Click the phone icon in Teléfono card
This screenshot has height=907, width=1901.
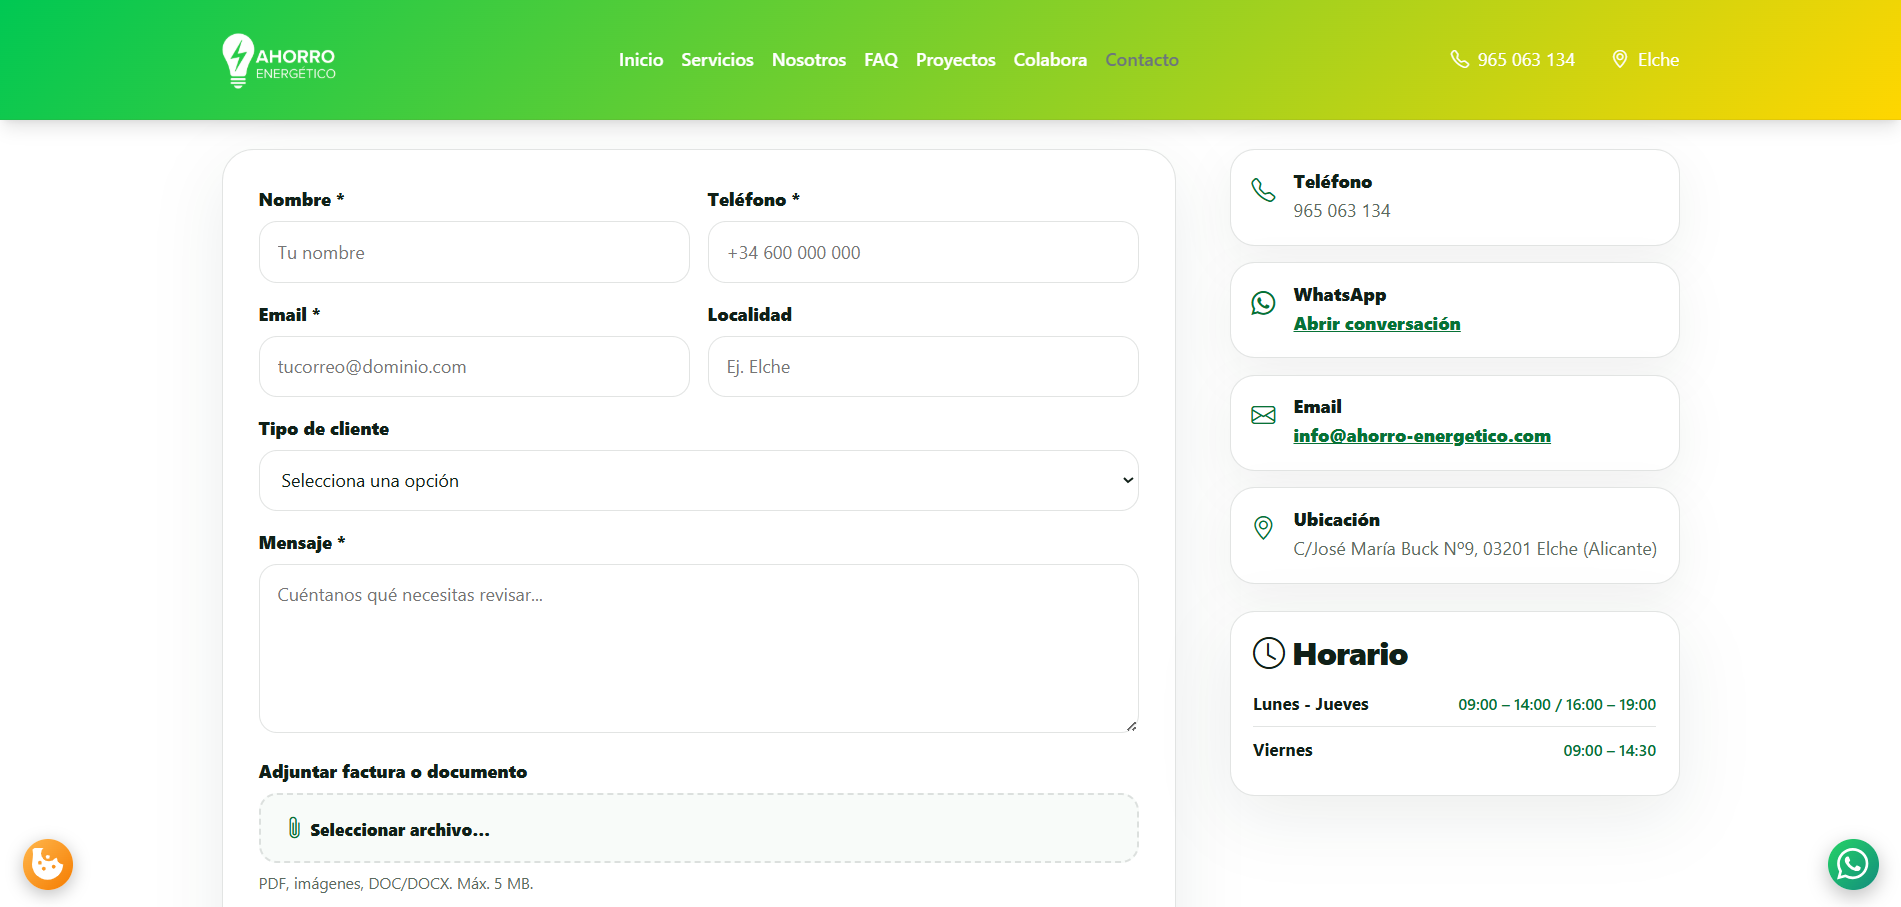[1263, 190]
